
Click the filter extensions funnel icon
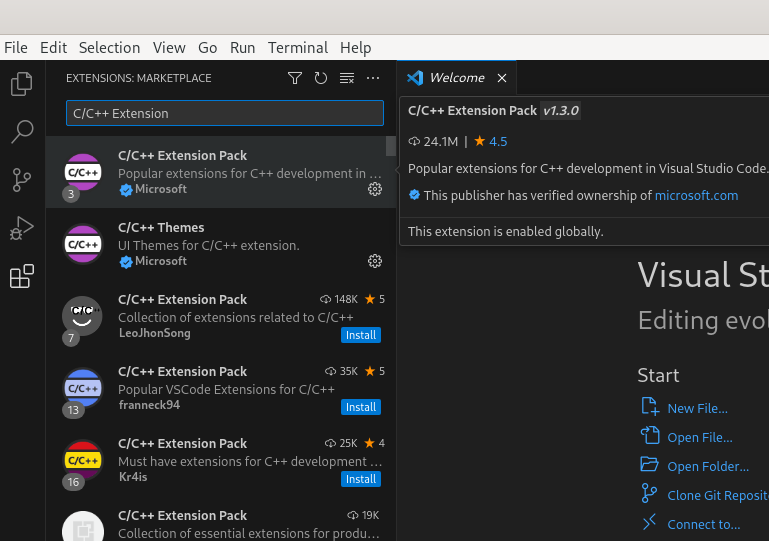pyautogui.click(x=295, y=78)
